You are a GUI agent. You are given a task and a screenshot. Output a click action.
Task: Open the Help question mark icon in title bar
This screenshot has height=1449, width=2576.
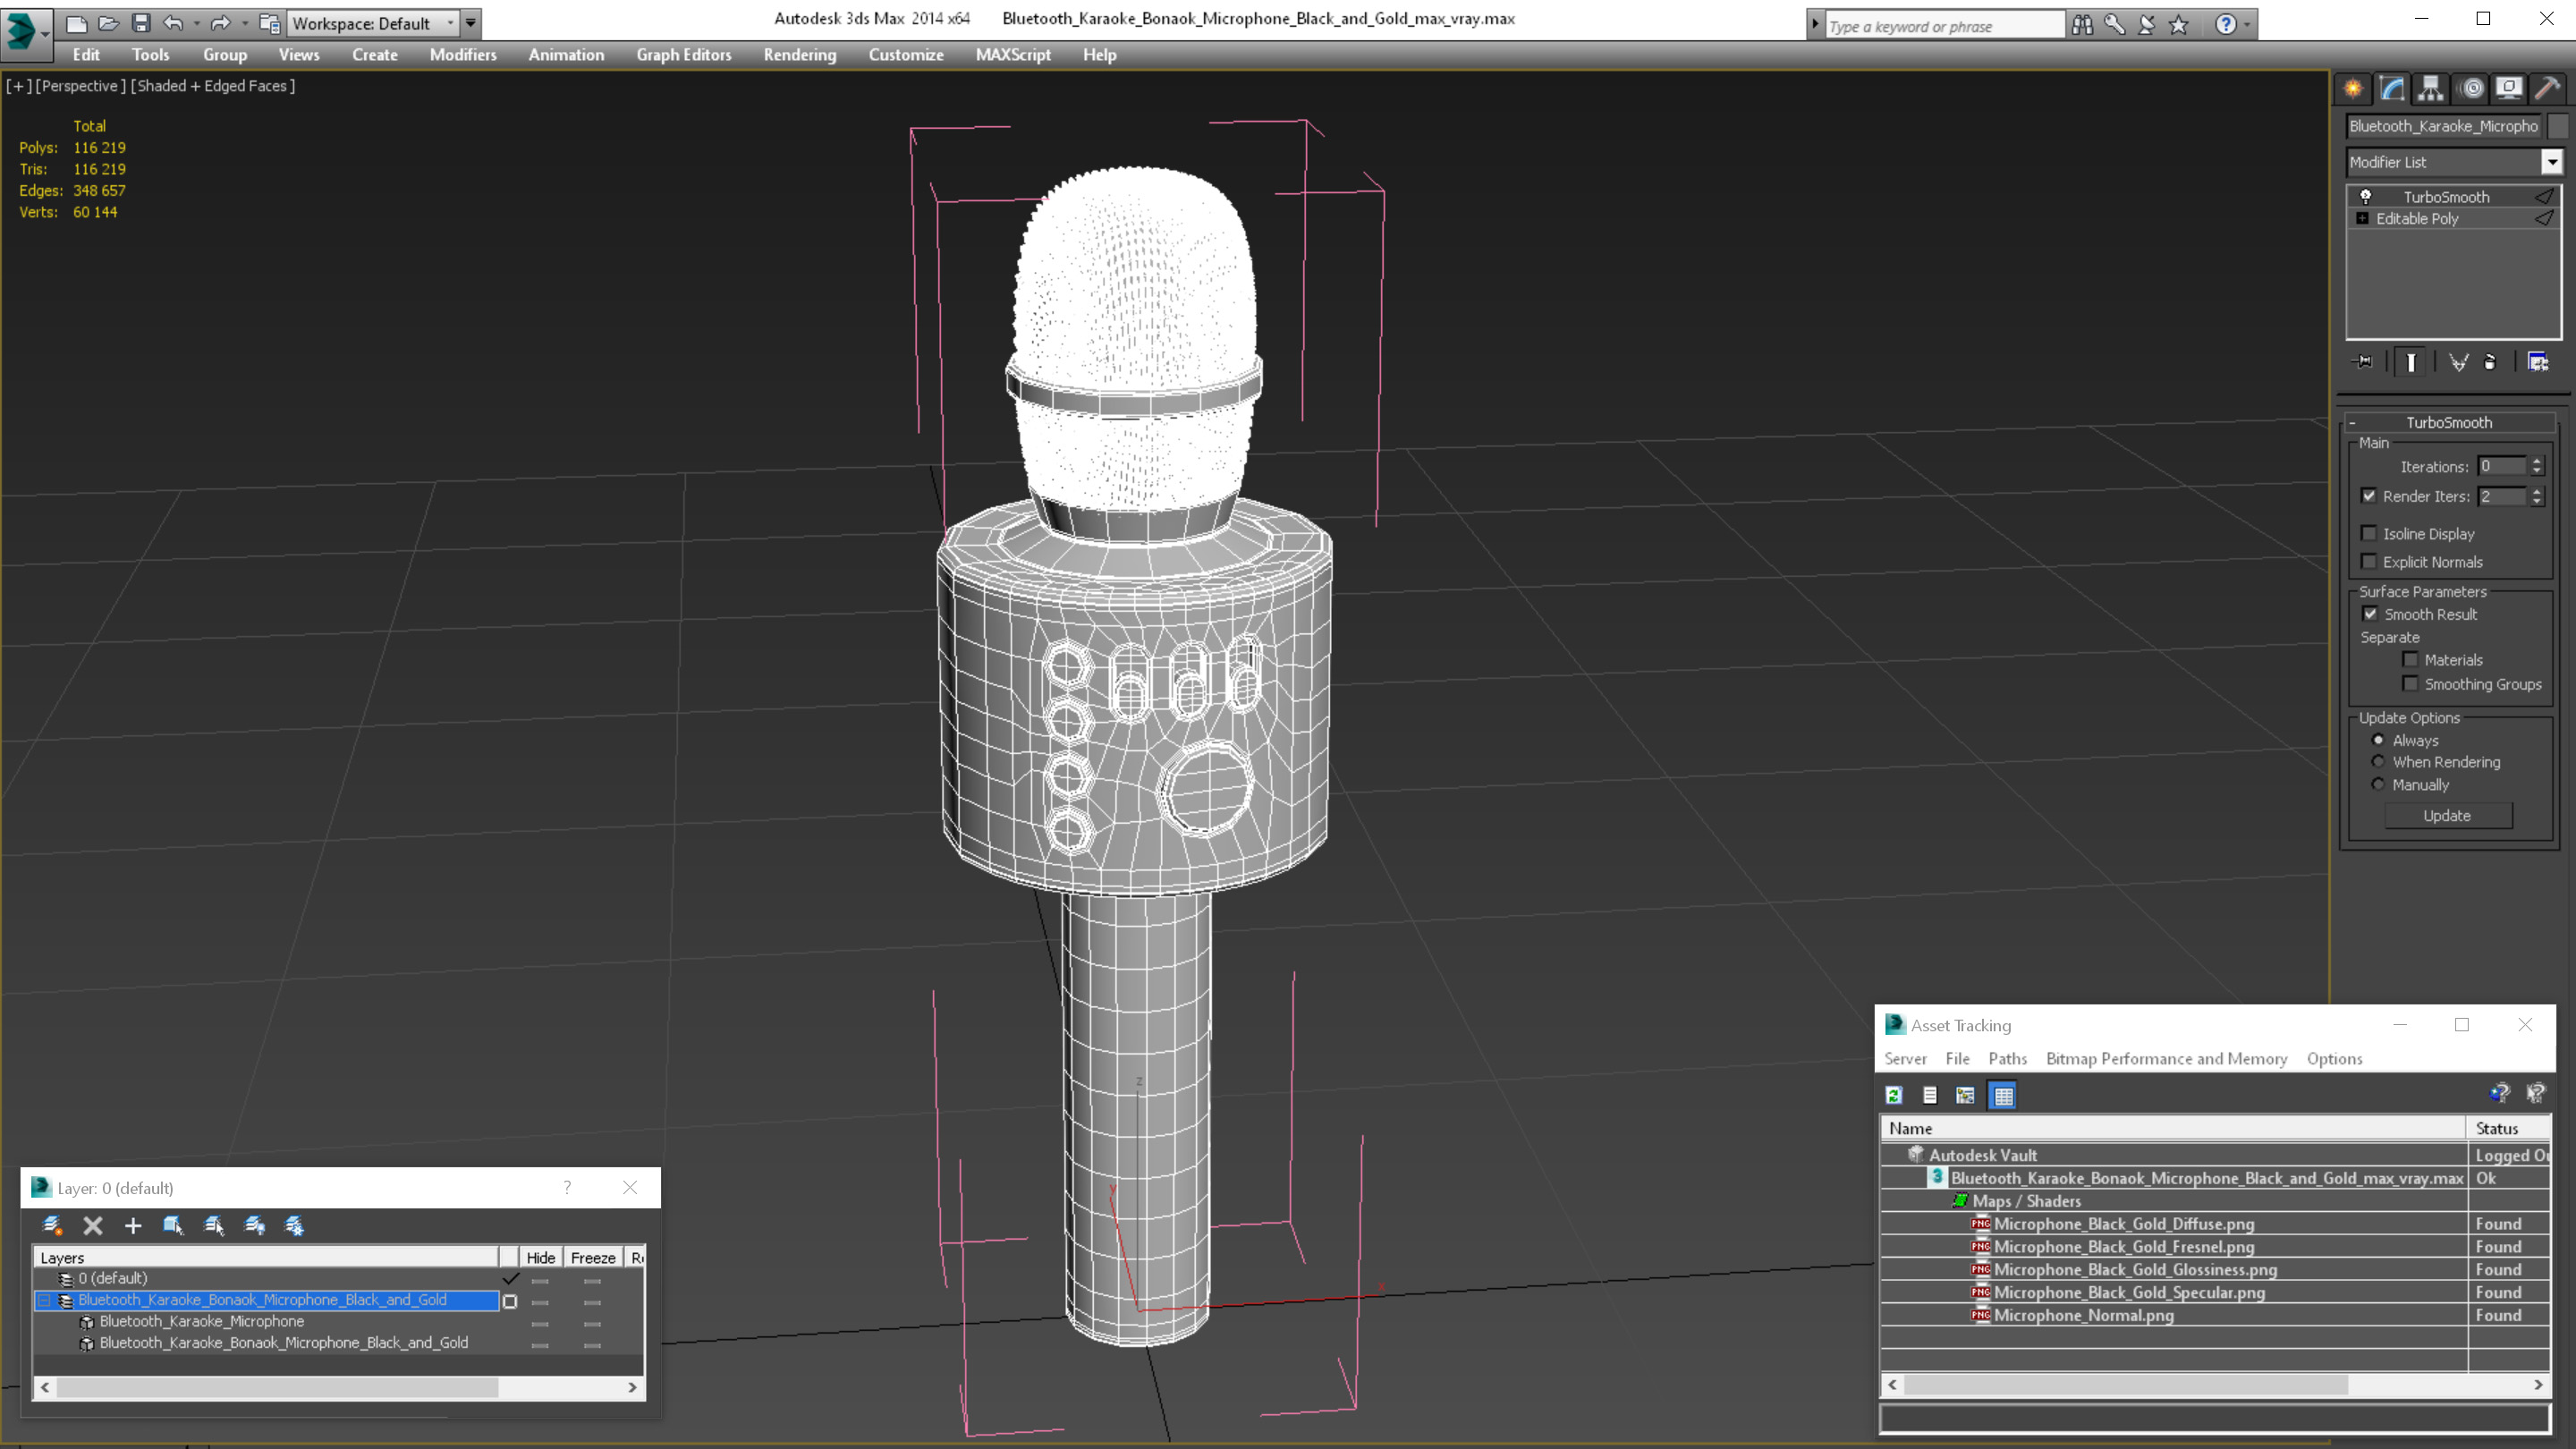point(2226,24)
